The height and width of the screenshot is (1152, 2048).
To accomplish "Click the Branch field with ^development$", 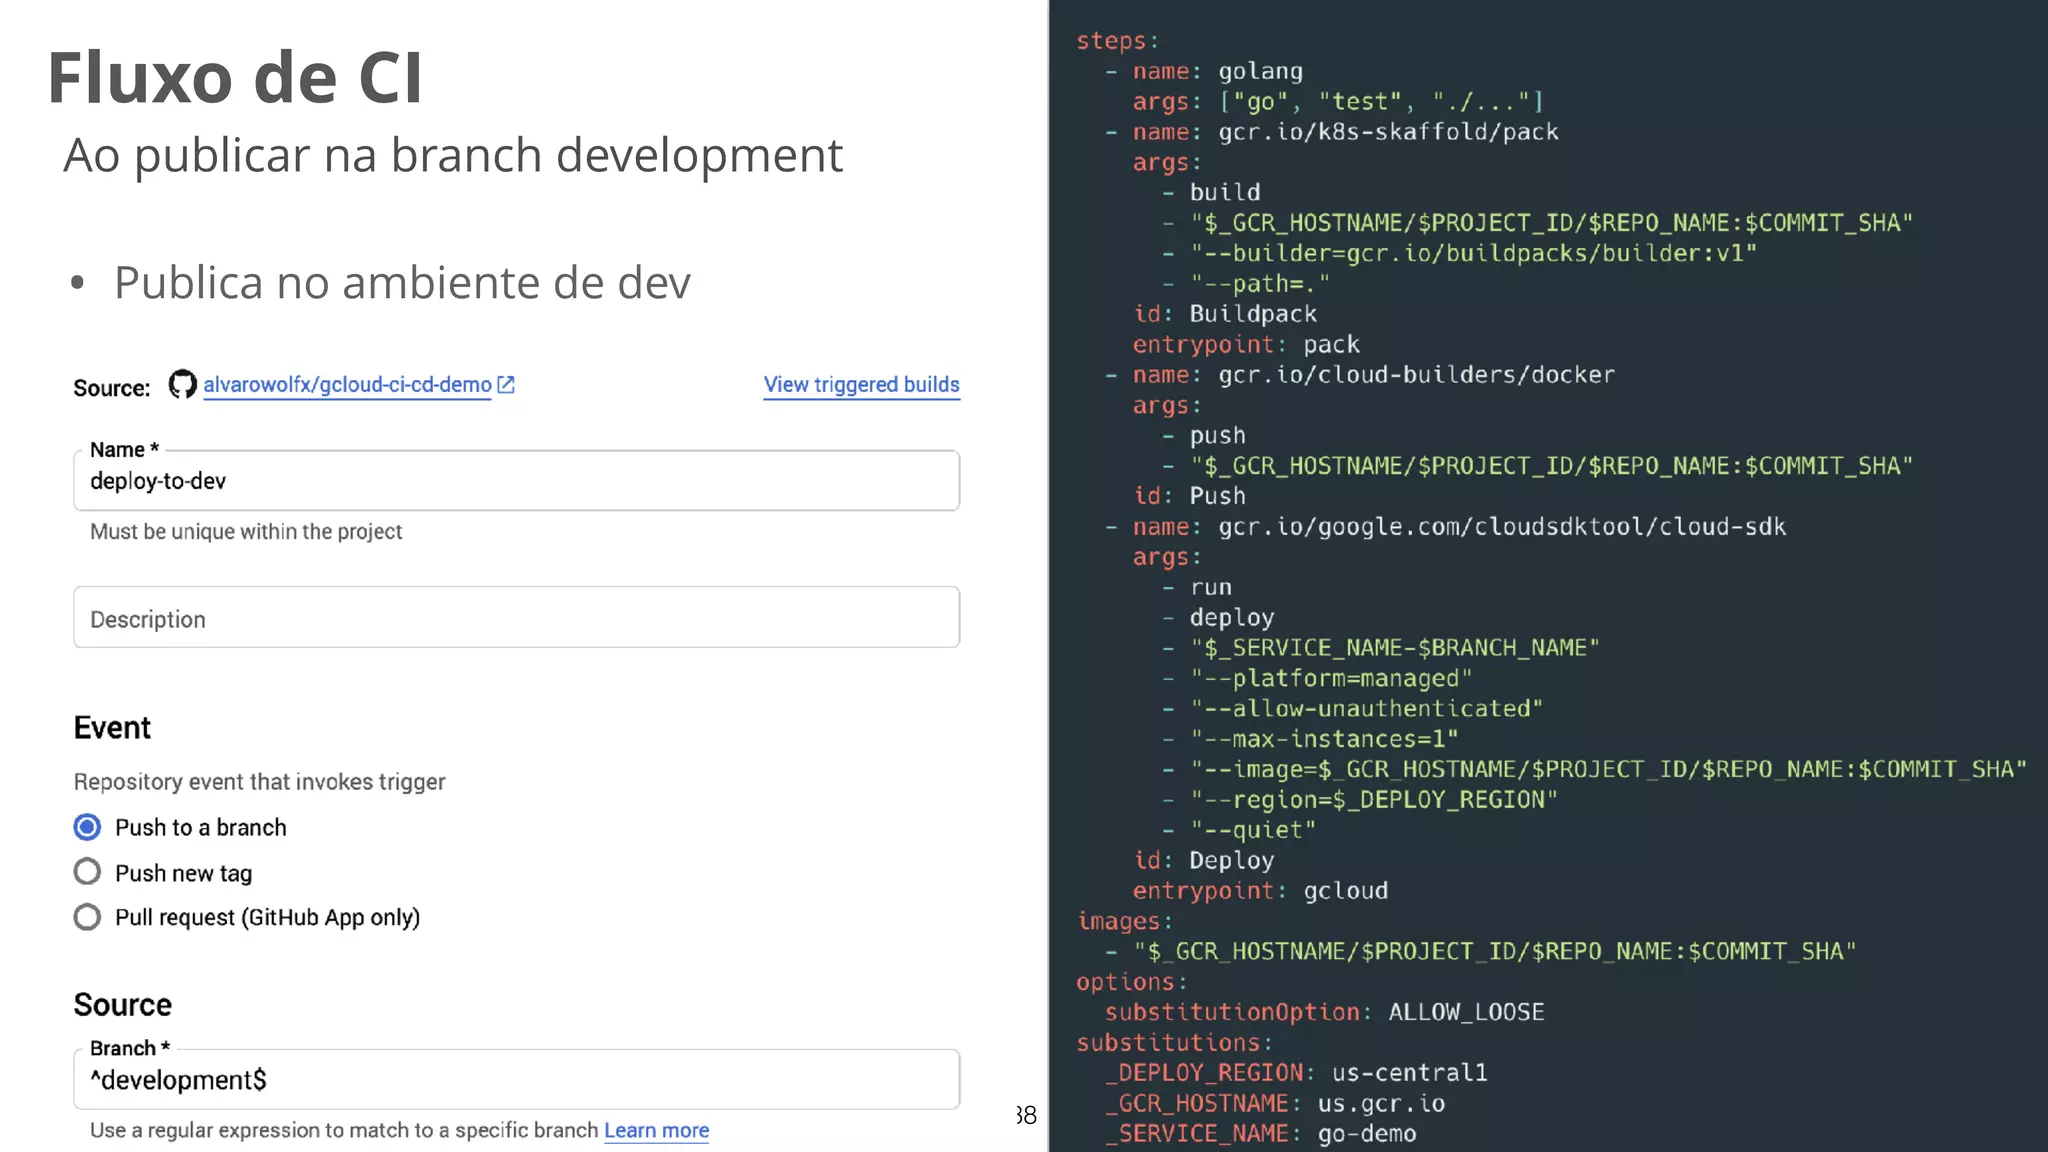I will (516, 1080).
